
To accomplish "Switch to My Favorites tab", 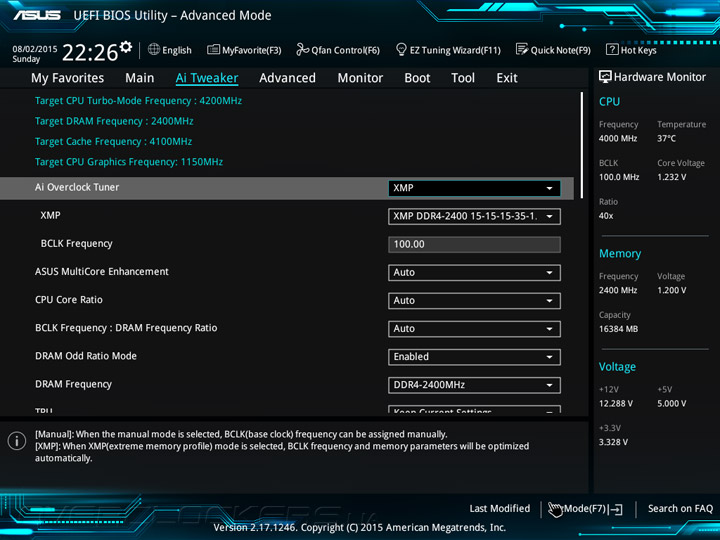I will pyautogui.click(x=68, y=78).
